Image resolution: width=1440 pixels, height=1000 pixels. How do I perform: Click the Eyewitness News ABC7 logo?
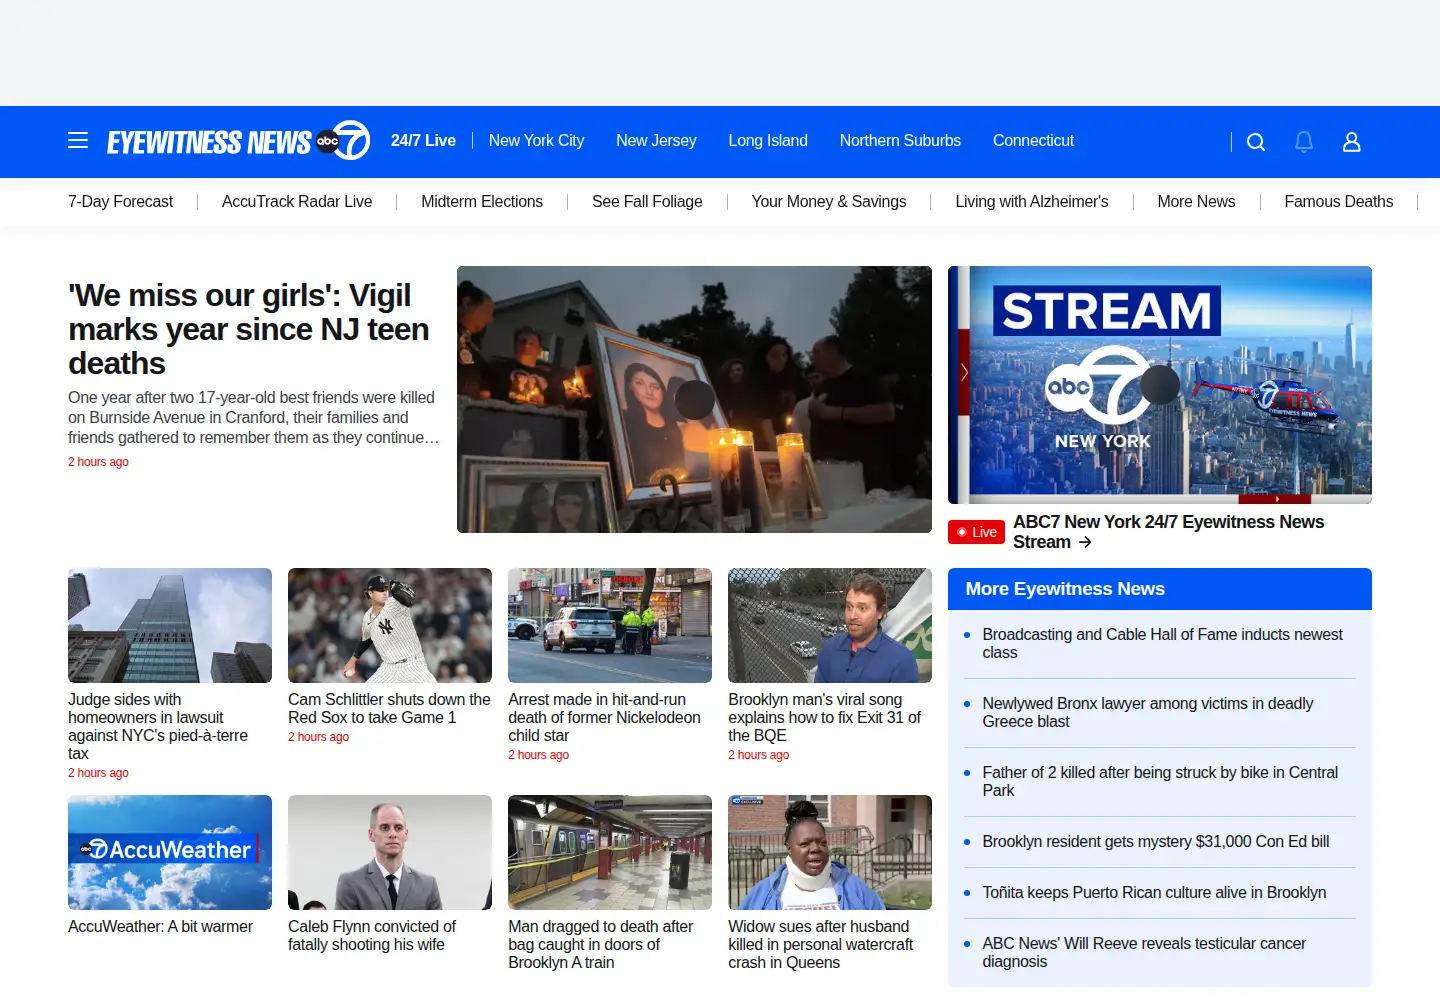(x=239, y=141)
